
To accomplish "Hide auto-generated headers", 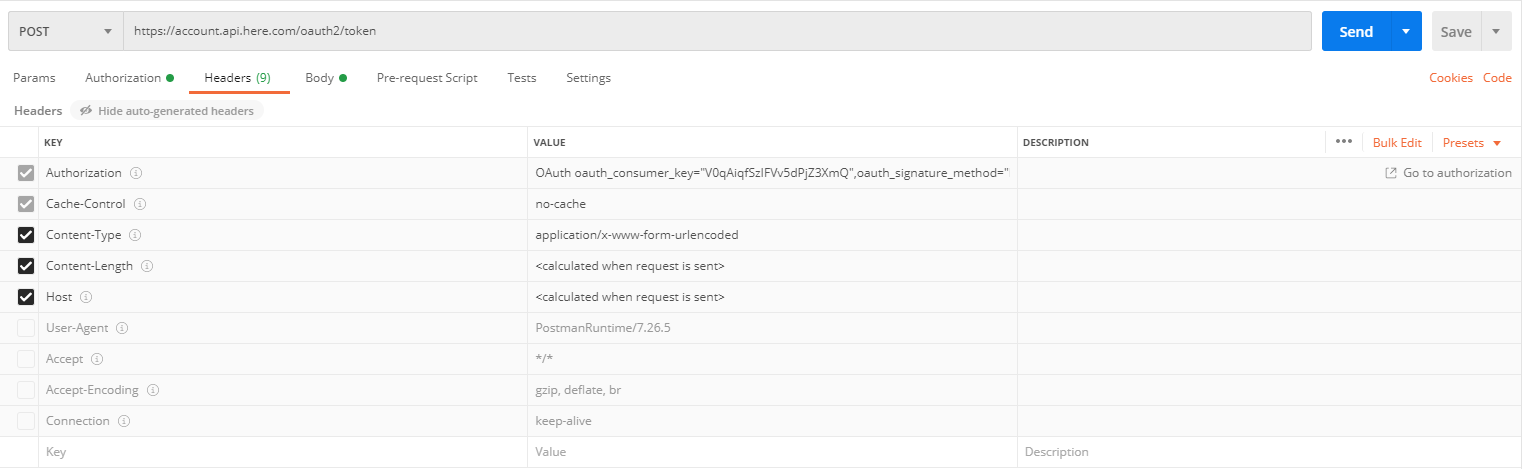I will pos(167,111).
